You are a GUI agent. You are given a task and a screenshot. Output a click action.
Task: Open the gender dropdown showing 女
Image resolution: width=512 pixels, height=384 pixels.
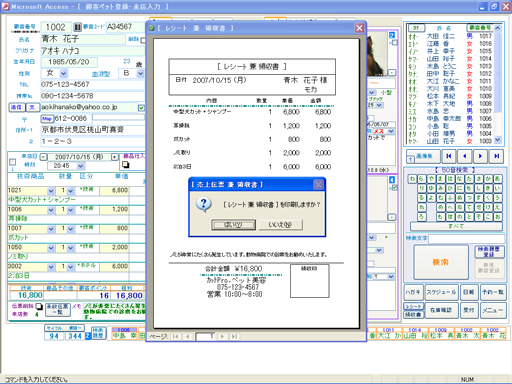click(x=64, y=73)
